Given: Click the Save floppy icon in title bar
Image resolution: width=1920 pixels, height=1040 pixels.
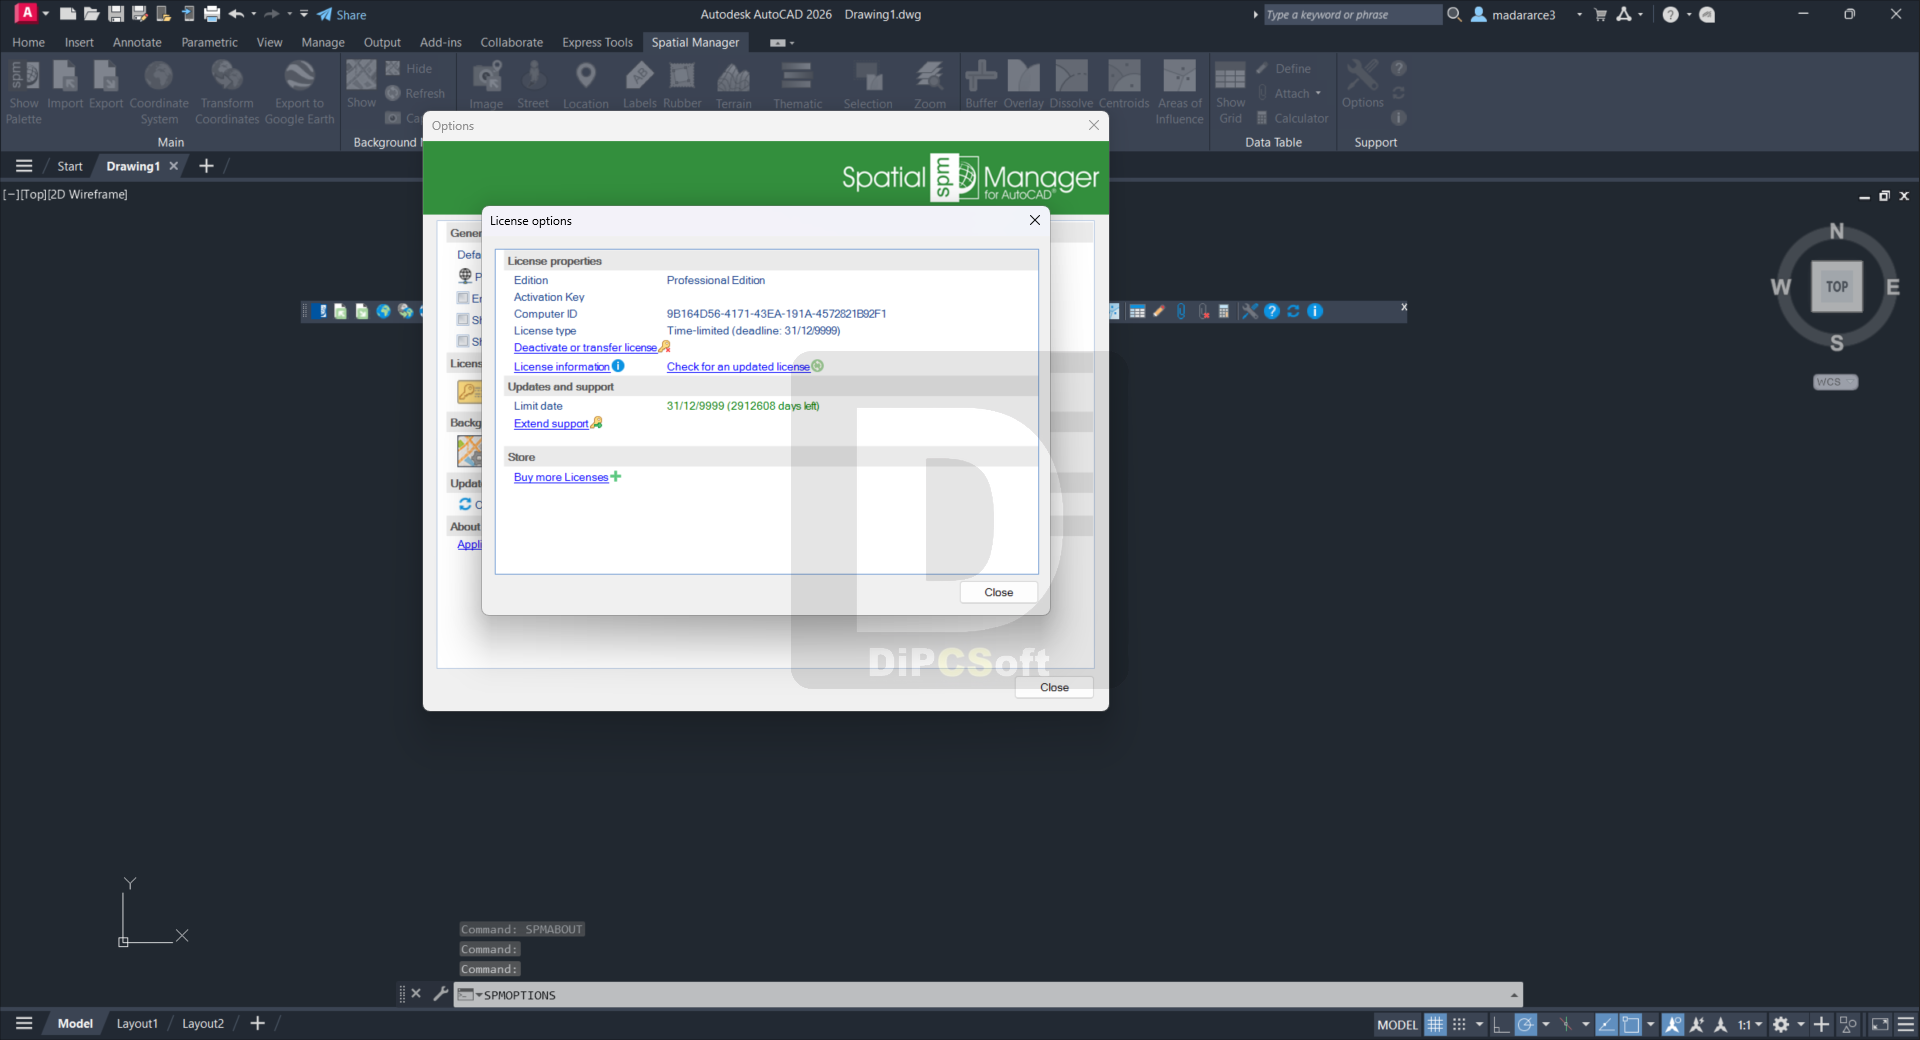Looking at the screenshot, I should click(116, 14).
